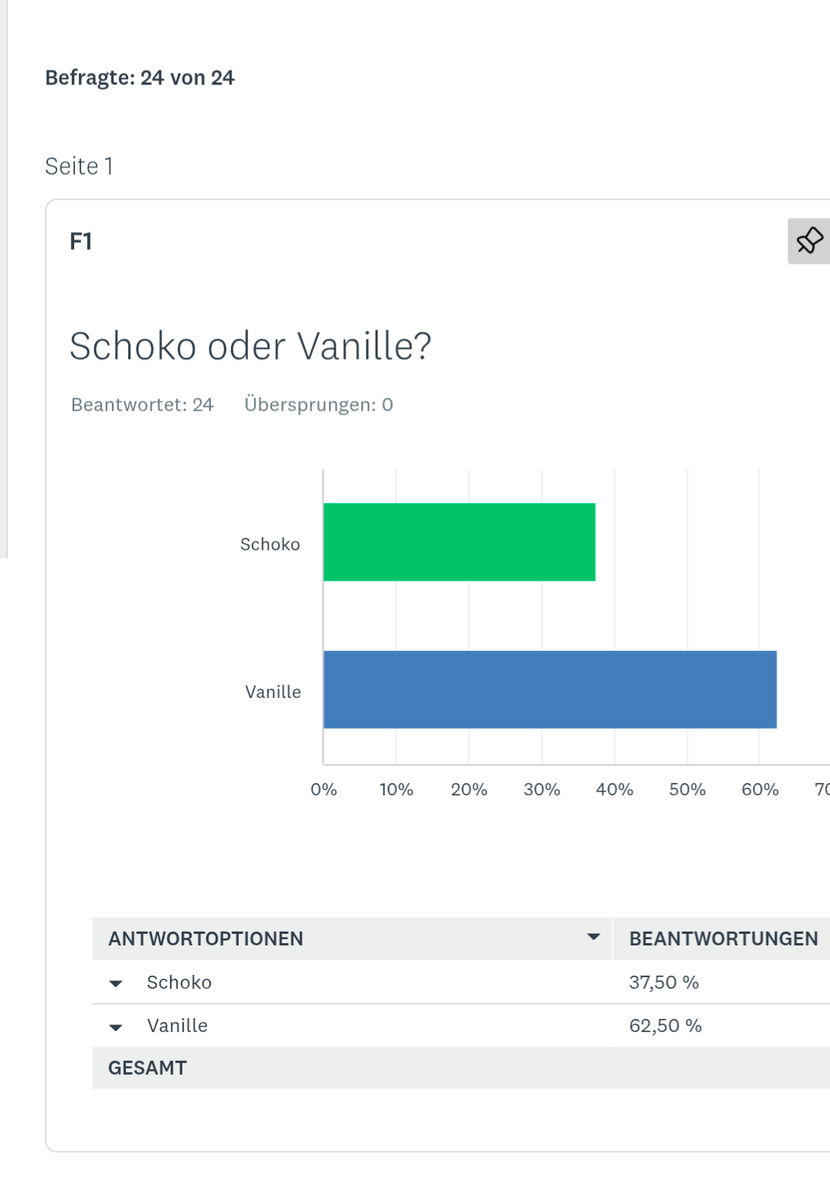Click the ANTWORTOPTIONEN column header text

pyautogui.click(x=206, y=939)
